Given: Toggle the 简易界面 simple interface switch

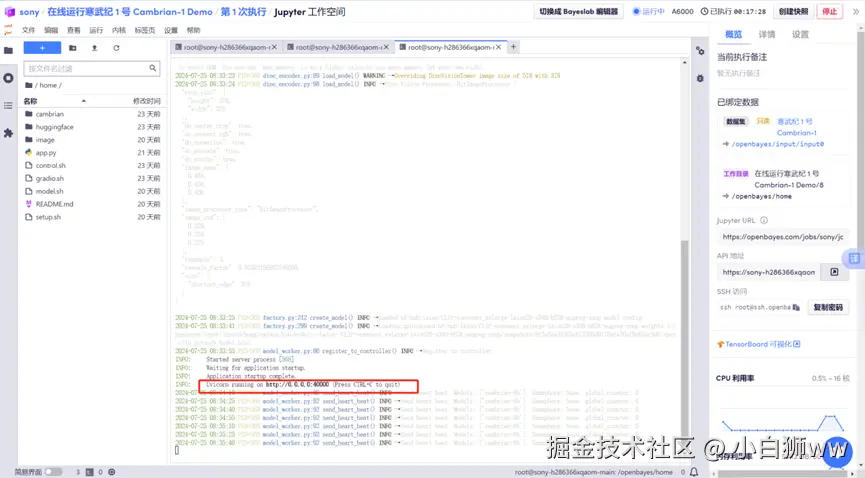Looking at the screenshot, I should (x=53, y=472).
